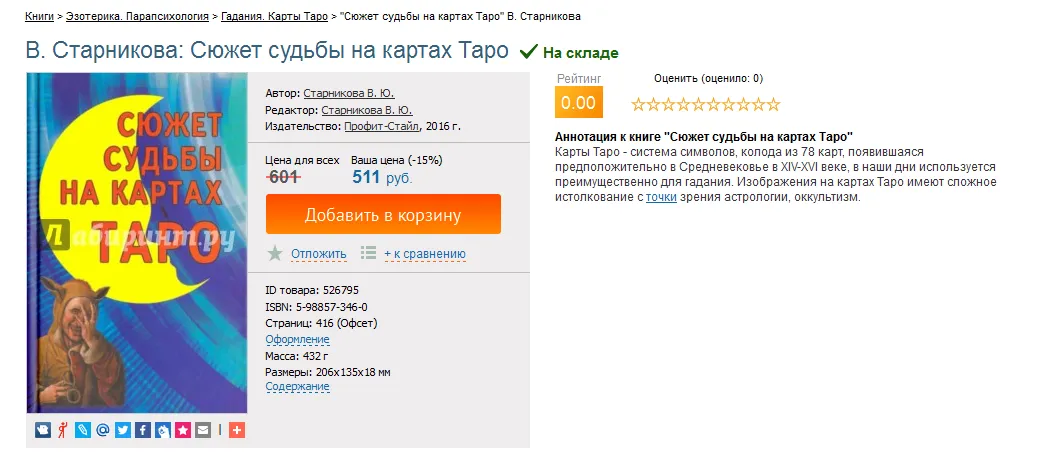Screen dimensions: 1038x461
Task: Rate the book with the tenth star
Action: click(773, 104)
